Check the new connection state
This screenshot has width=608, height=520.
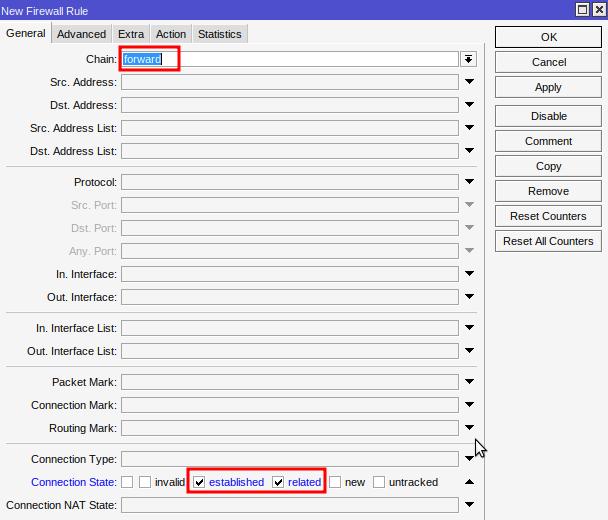[335, 482]
